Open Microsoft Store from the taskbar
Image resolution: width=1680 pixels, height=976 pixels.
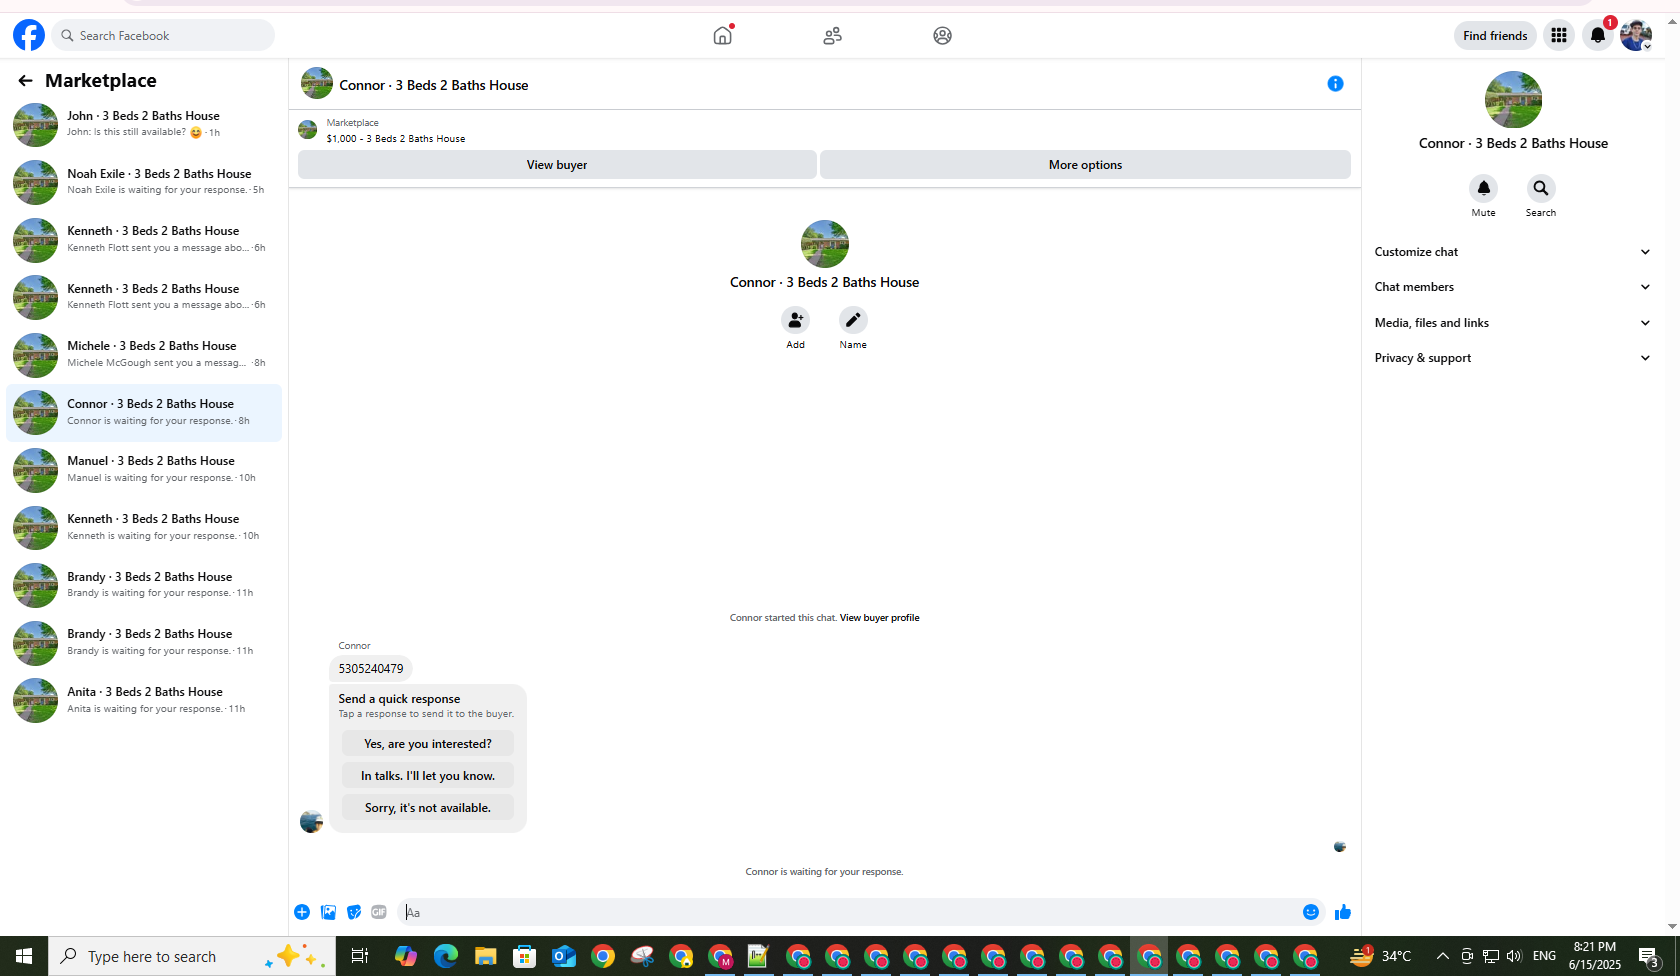pyautogui.click(x=525, y=956)
